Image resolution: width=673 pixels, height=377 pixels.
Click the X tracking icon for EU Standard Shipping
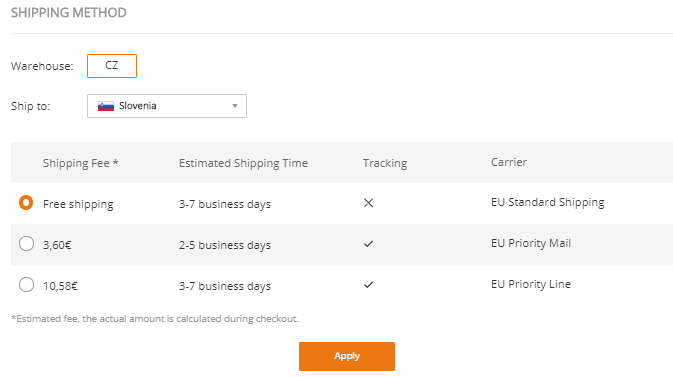coord(368,203)
